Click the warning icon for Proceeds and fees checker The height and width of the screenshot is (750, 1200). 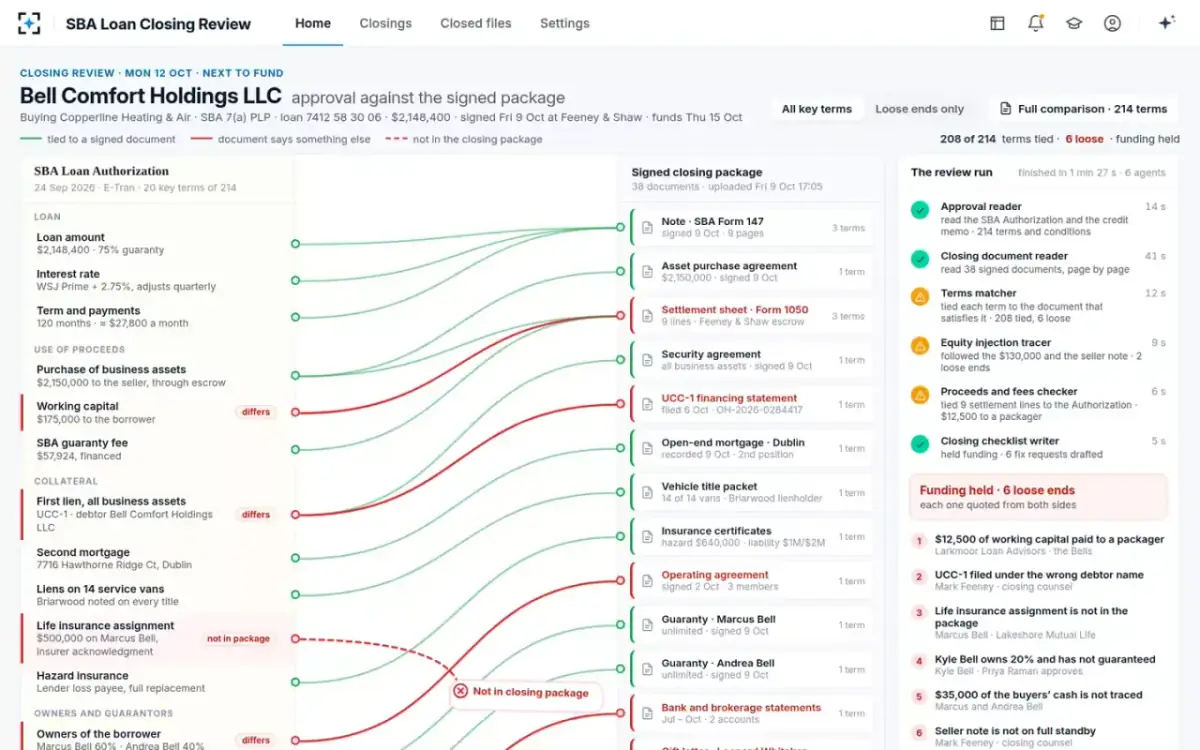920,395
